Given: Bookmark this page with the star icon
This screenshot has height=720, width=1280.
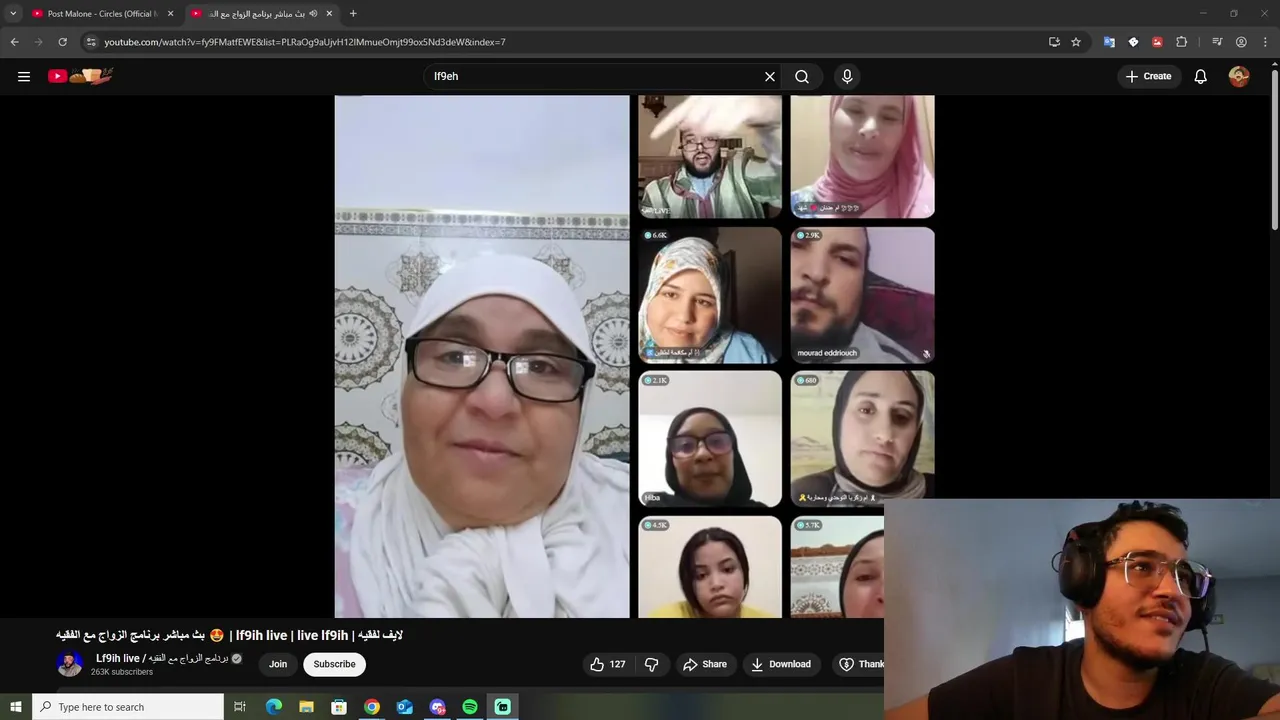Looking at the screenshot, I should (1076, 42).
